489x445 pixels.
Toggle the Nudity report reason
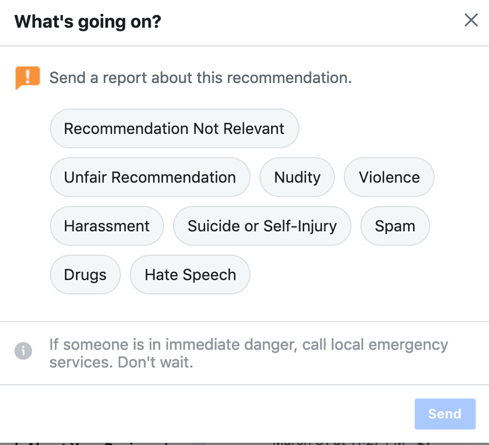tap(297, 177)
